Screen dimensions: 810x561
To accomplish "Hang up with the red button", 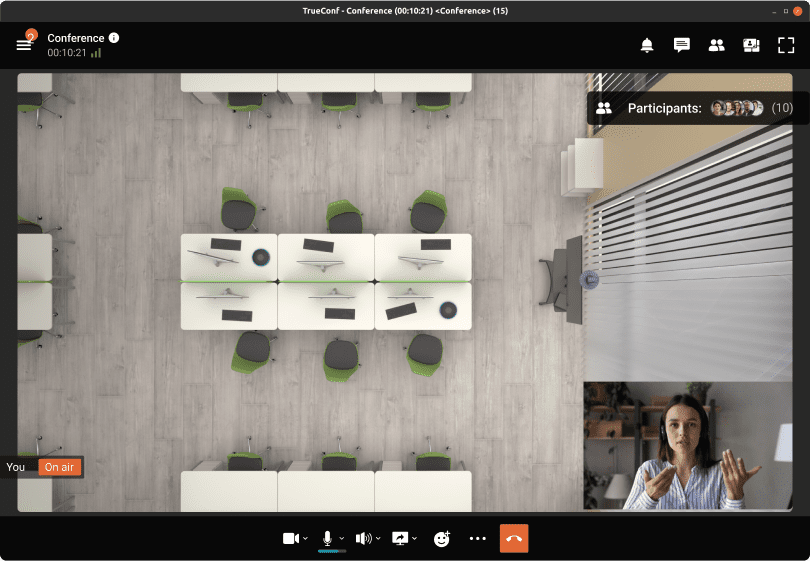I will click(x=514, y=538).
